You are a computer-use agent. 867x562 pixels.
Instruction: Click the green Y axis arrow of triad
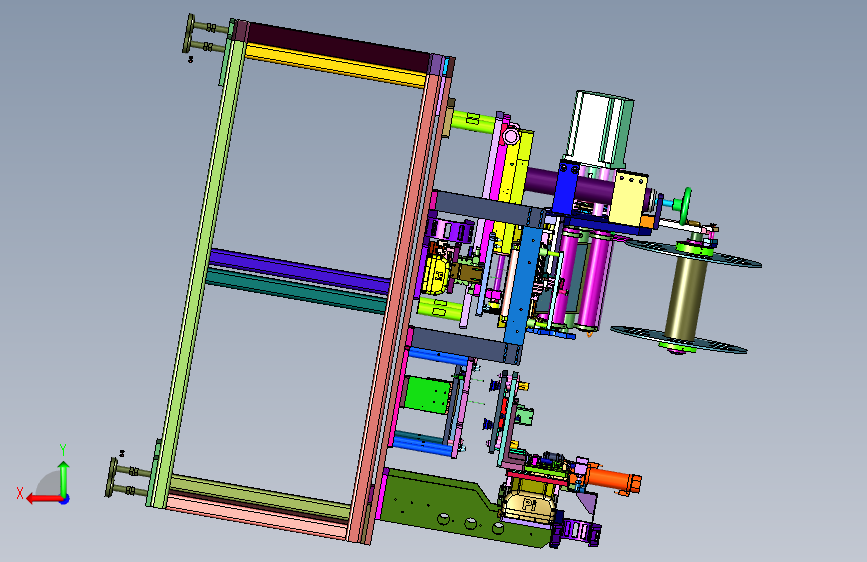pyautogui.click(x=64, y=480)
